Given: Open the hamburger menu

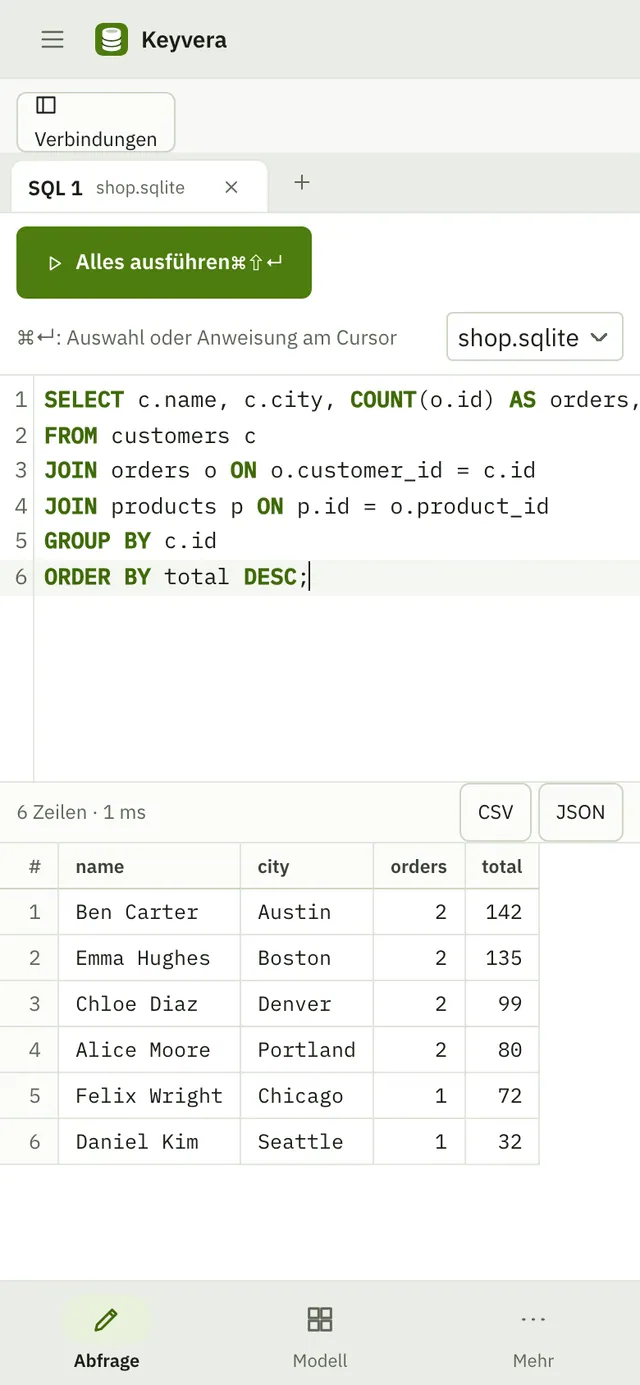Looking at the screenshot, I should [52, 39].
